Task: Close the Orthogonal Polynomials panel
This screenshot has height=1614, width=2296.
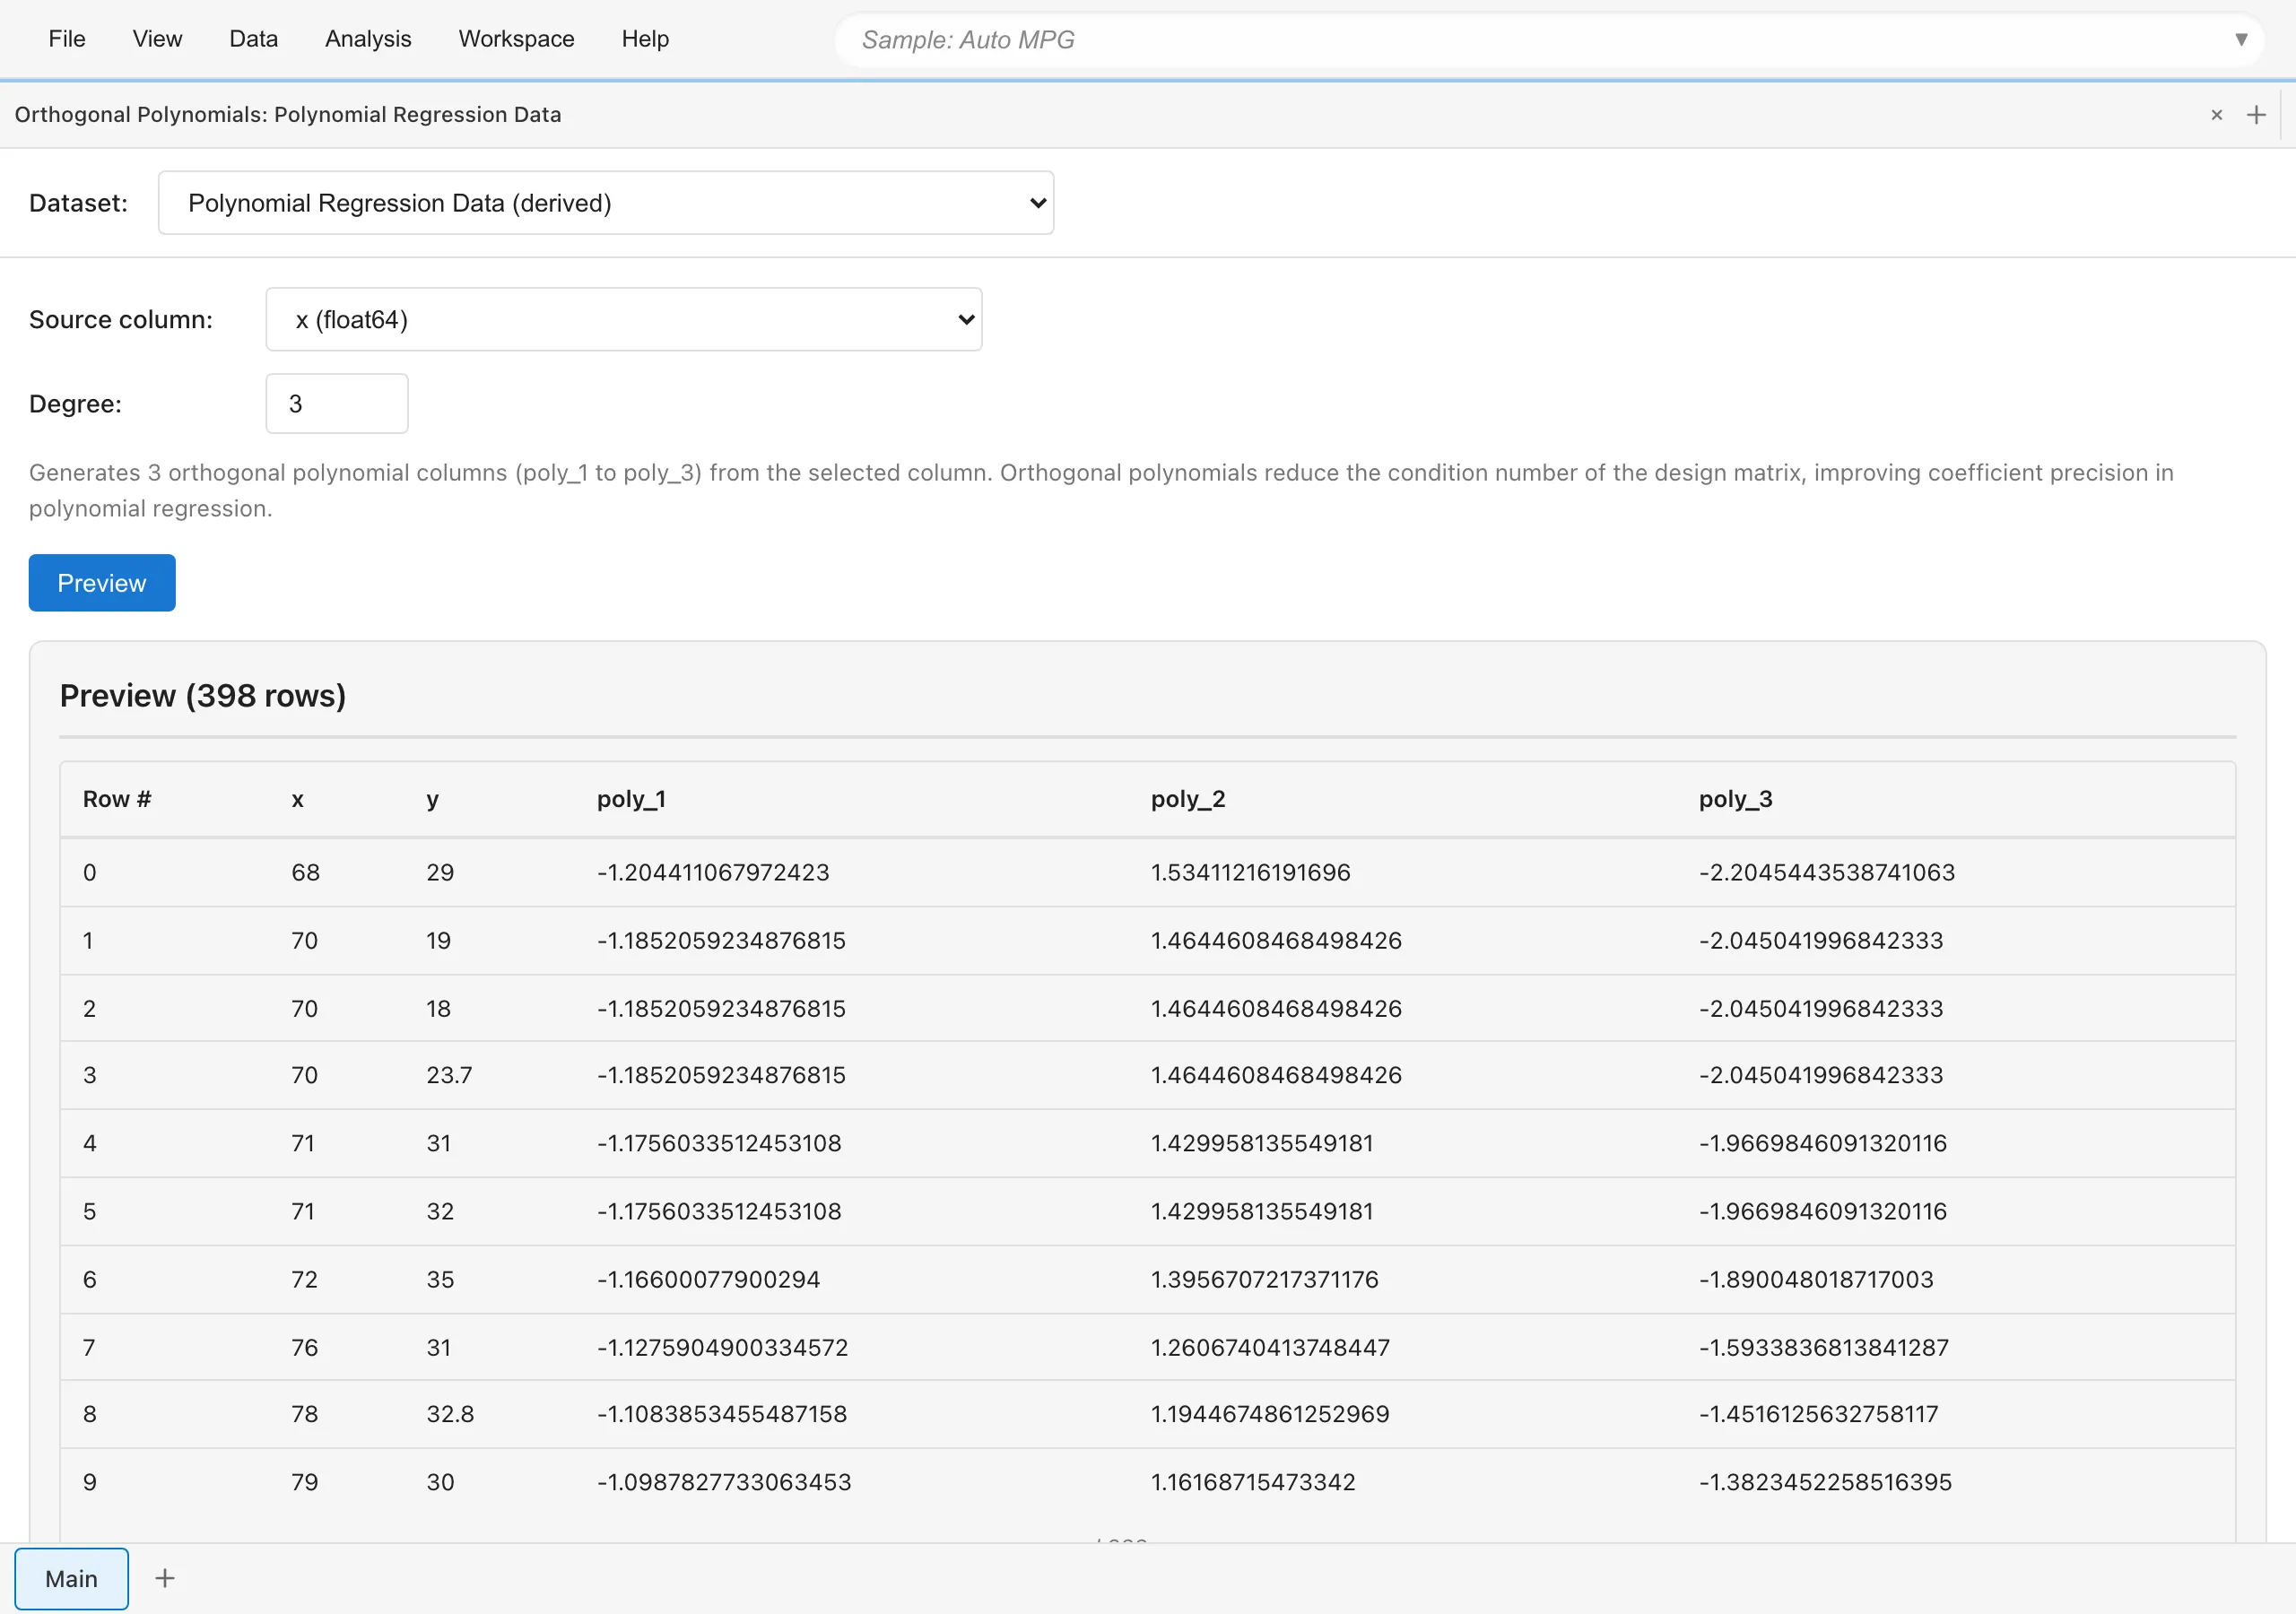Action: pyautogui.click(x=2216, y=115)
